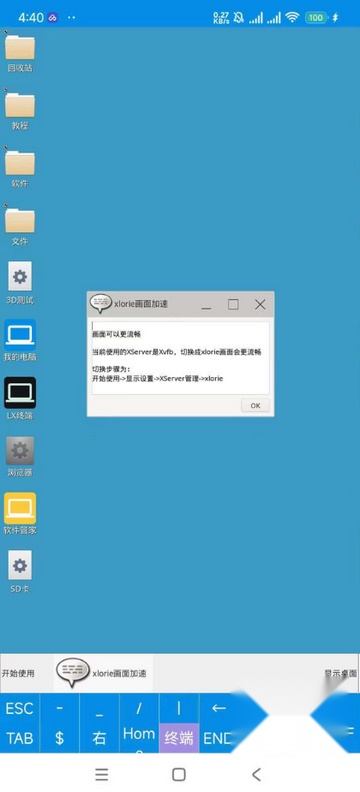Tap the left arrow key
This screenshot has height=792, width=360.
(x=219, y=708)
